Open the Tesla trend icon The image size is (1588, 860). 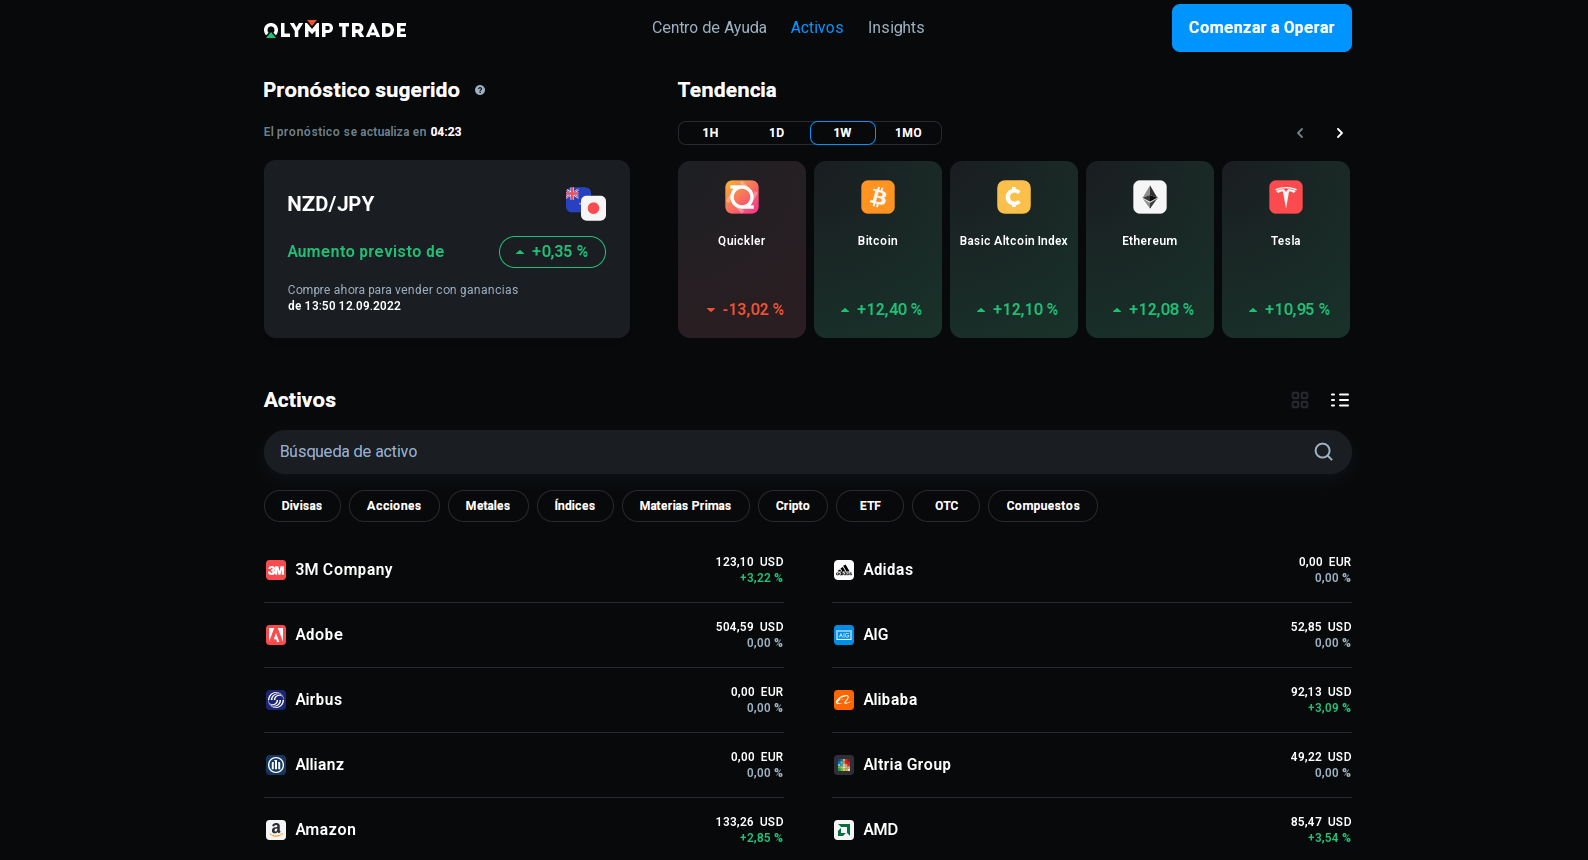point(1286,197)
